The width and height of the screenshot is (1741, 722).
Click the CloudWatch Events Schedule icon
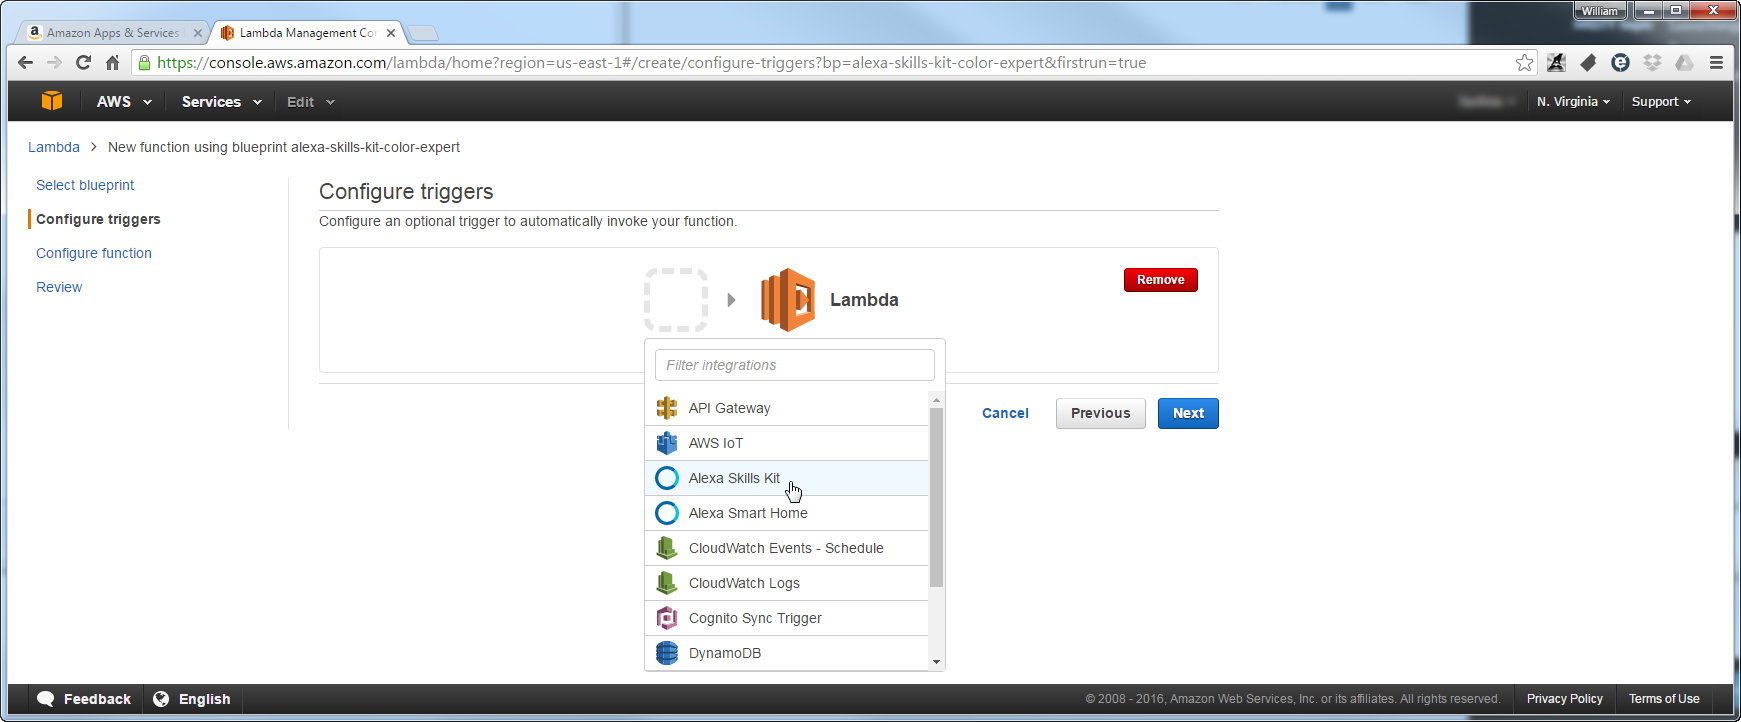tap(667, 548)
